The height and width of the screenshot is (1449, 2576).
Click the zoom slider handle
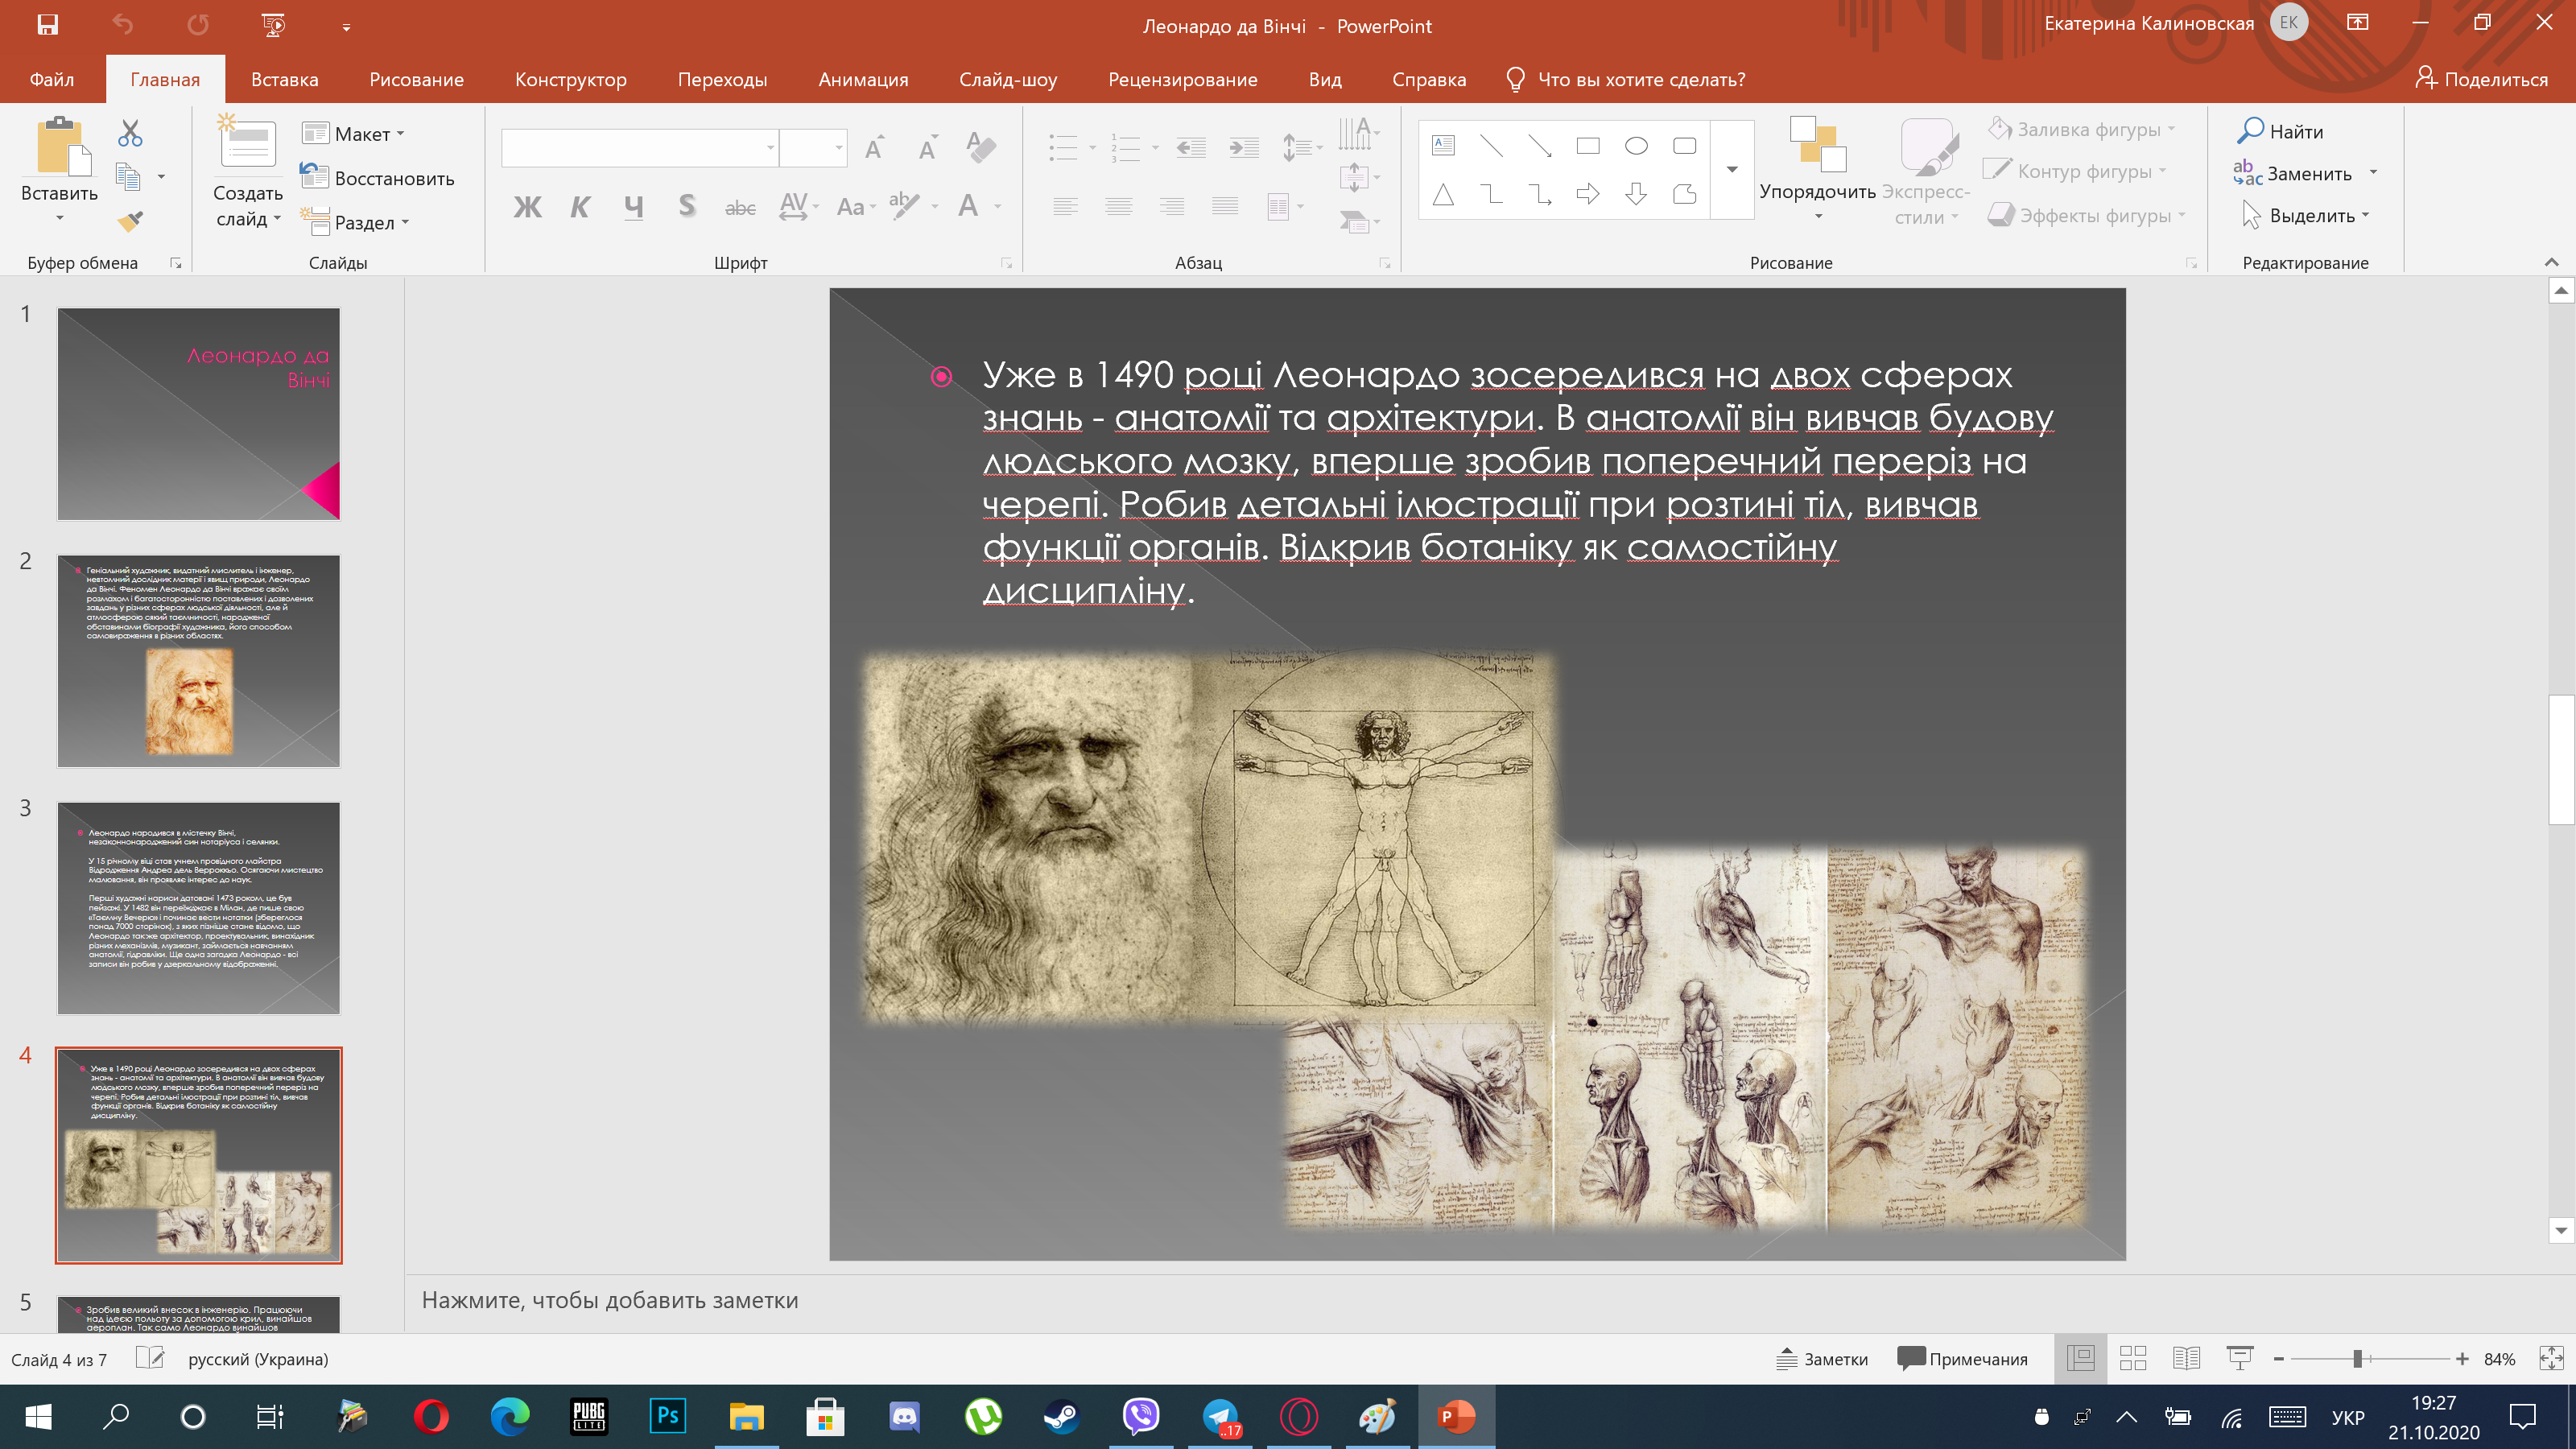pyautogui.click(x=2358, y=1359)
